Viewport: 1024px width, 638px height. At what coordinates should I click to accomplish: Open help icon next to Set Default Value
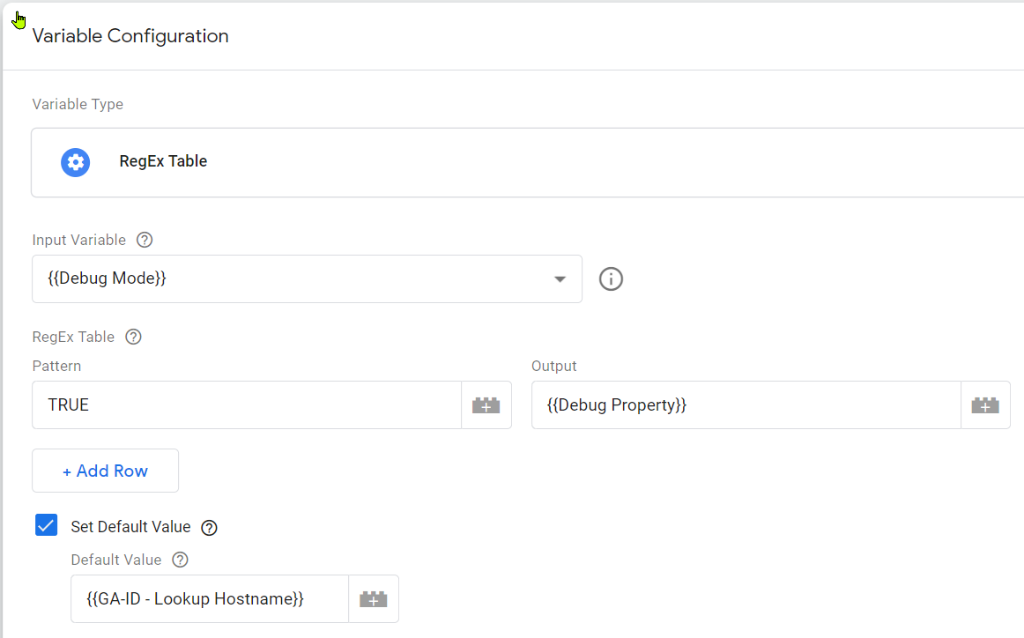click(209, 527)
